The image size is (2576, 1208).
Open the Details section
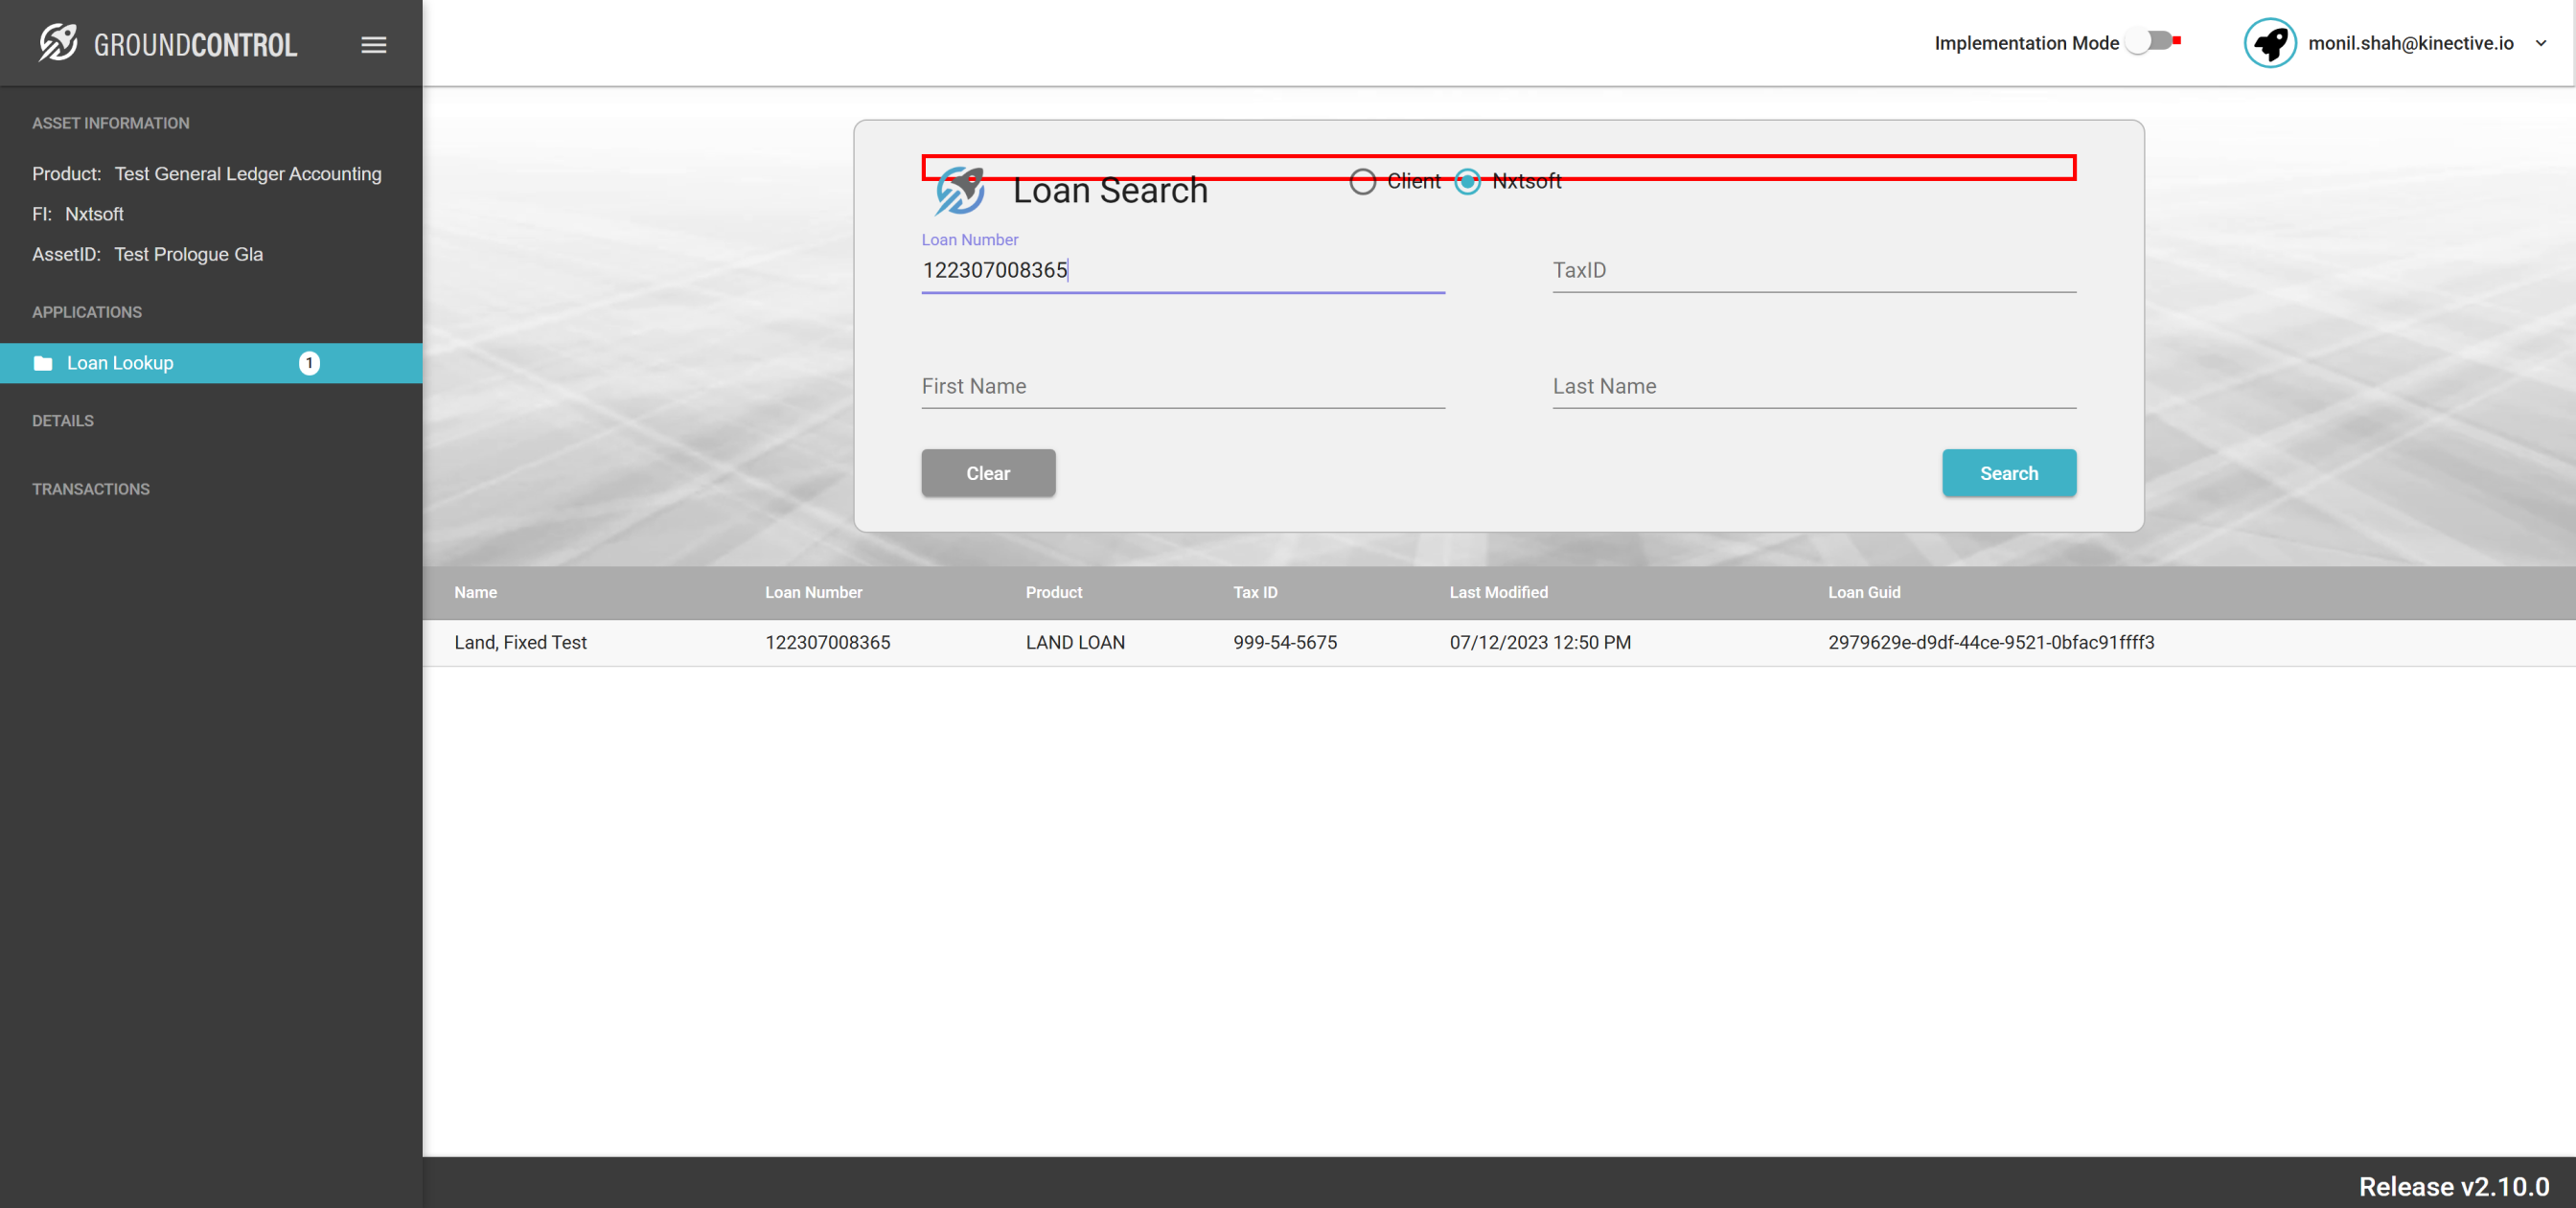tap(63, 421)
